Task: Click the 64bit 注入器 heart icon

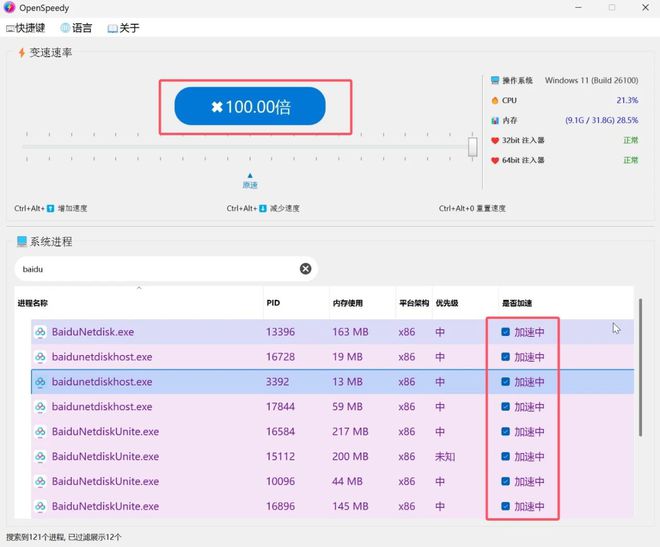Action: click(x=495, y=160)
